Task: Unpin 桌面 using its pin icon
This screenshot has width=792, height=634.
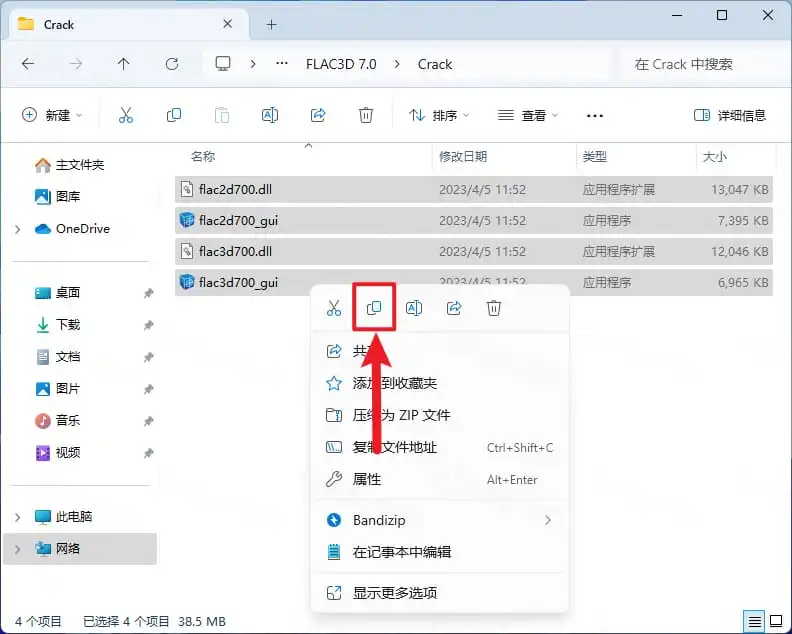Action: click(x=148, y=293)
